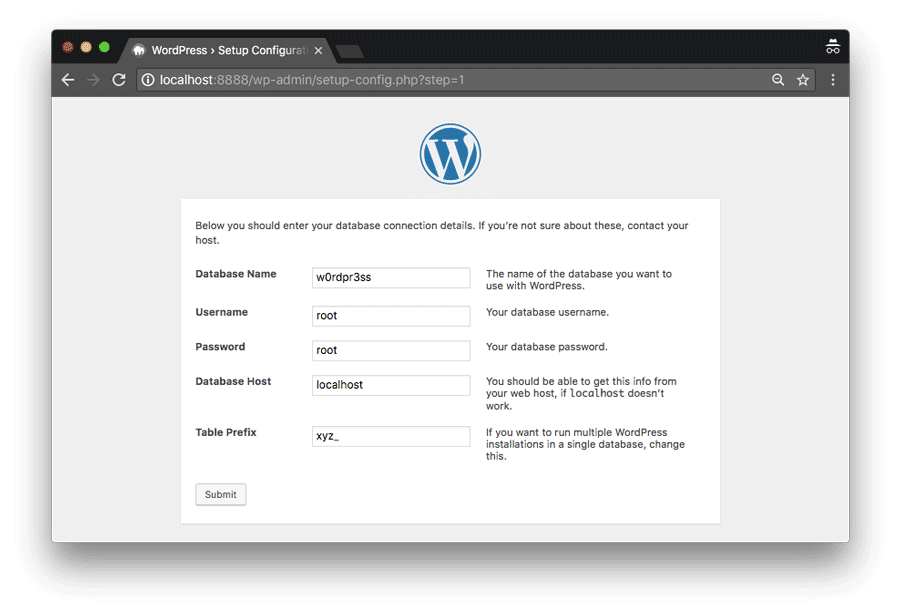Click the browser back navigation arrow
The height and width of the screenshot is (615, 900).
pyautogui.click(x=67, y=80)
